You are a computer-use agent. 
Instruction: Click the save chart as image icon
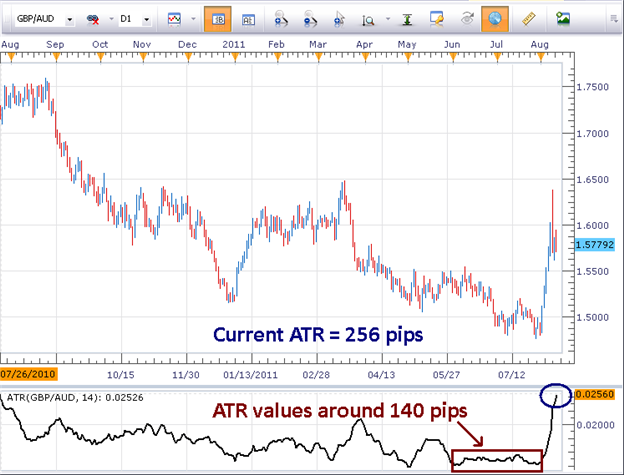click(x=563, y=19)
